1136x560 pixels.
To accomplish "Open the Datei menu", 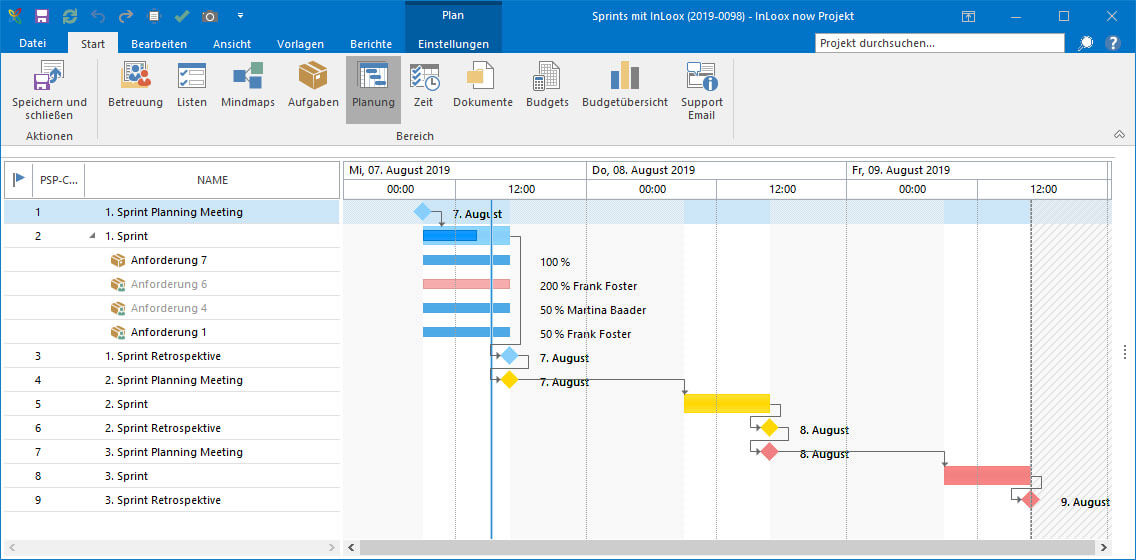I will (x=33, y=43).
